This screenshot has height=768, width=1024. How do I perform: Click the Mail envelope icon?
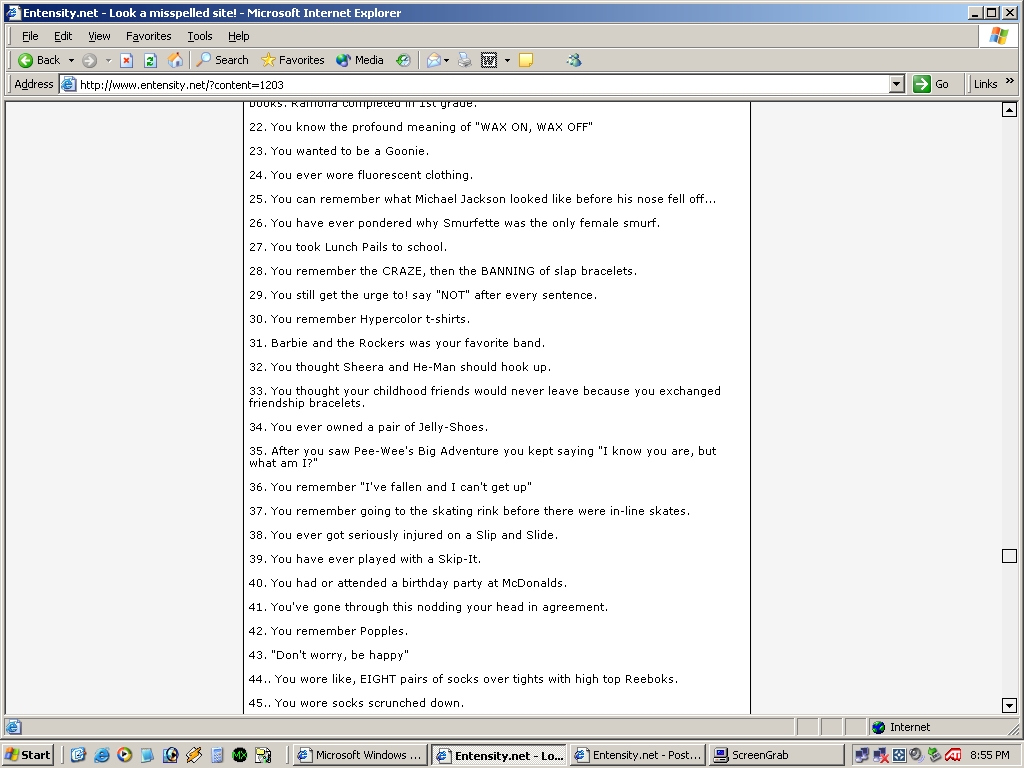pyautogui.click(x=434, y=61)
